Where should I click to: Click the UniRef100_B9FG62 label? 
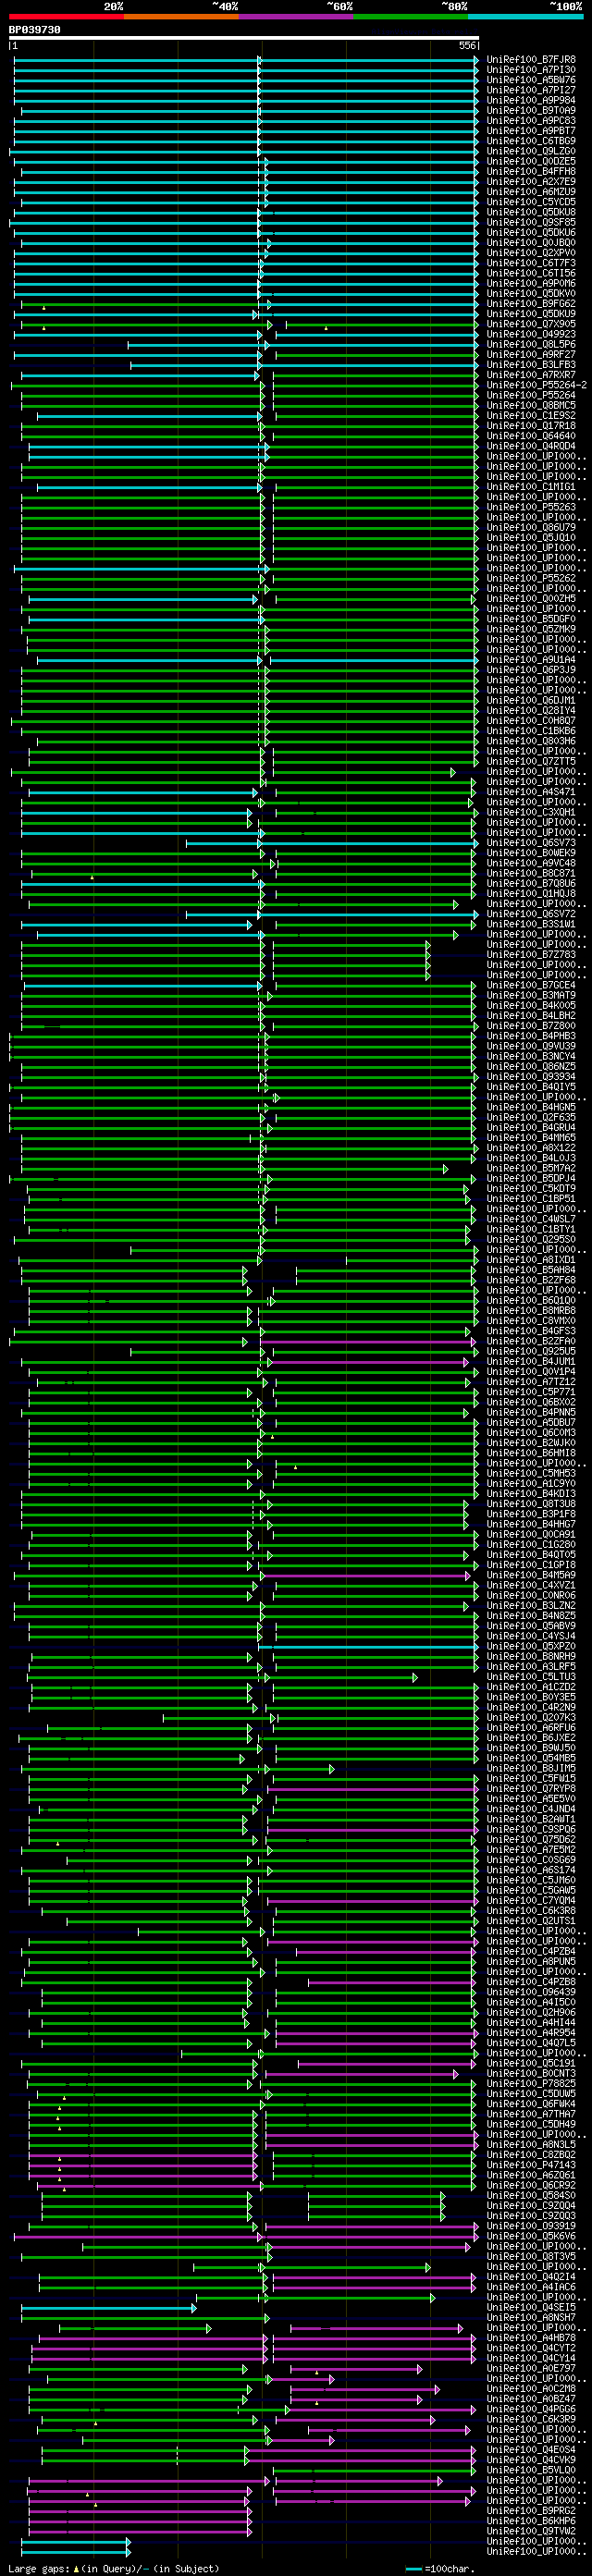(x=531, y=304)
